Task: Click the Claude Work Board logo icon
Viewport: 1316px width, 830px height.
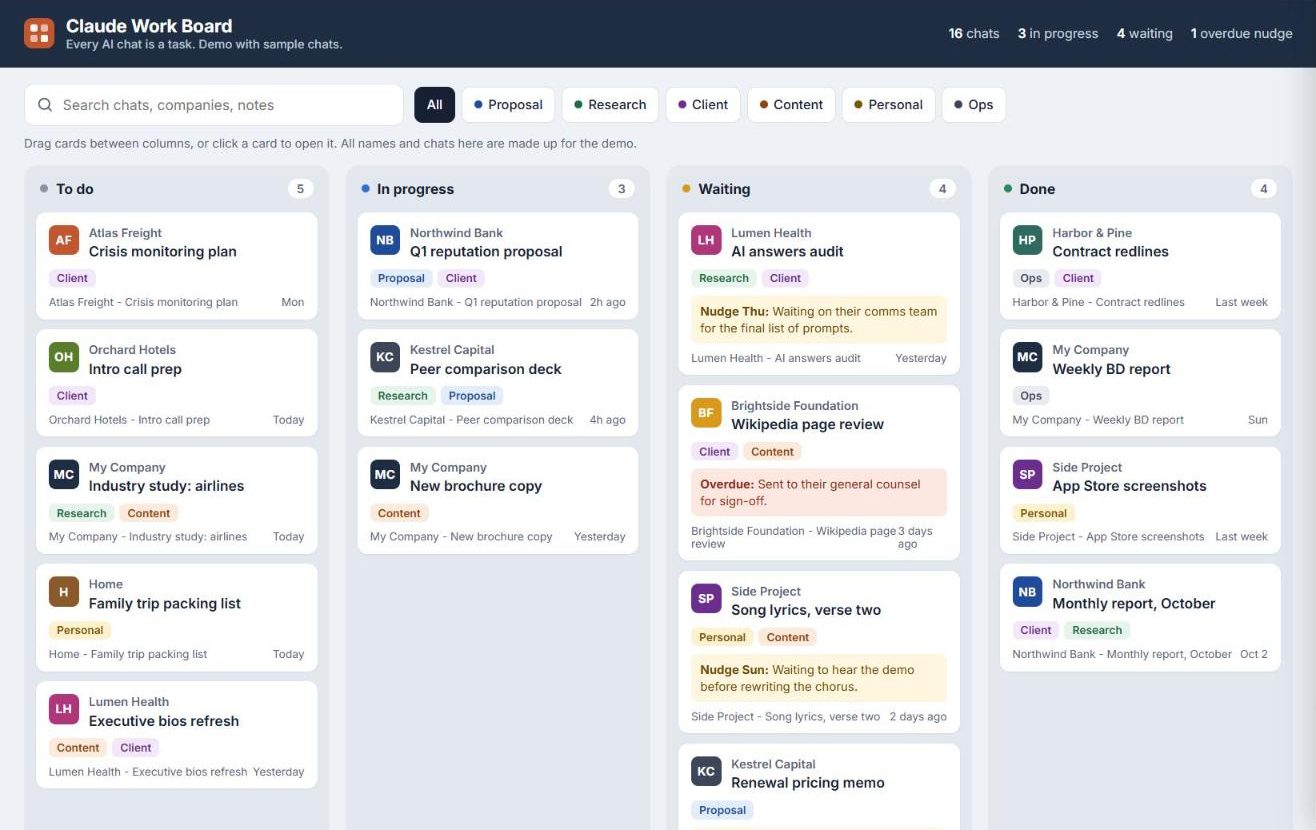Action: coord(39,33)
